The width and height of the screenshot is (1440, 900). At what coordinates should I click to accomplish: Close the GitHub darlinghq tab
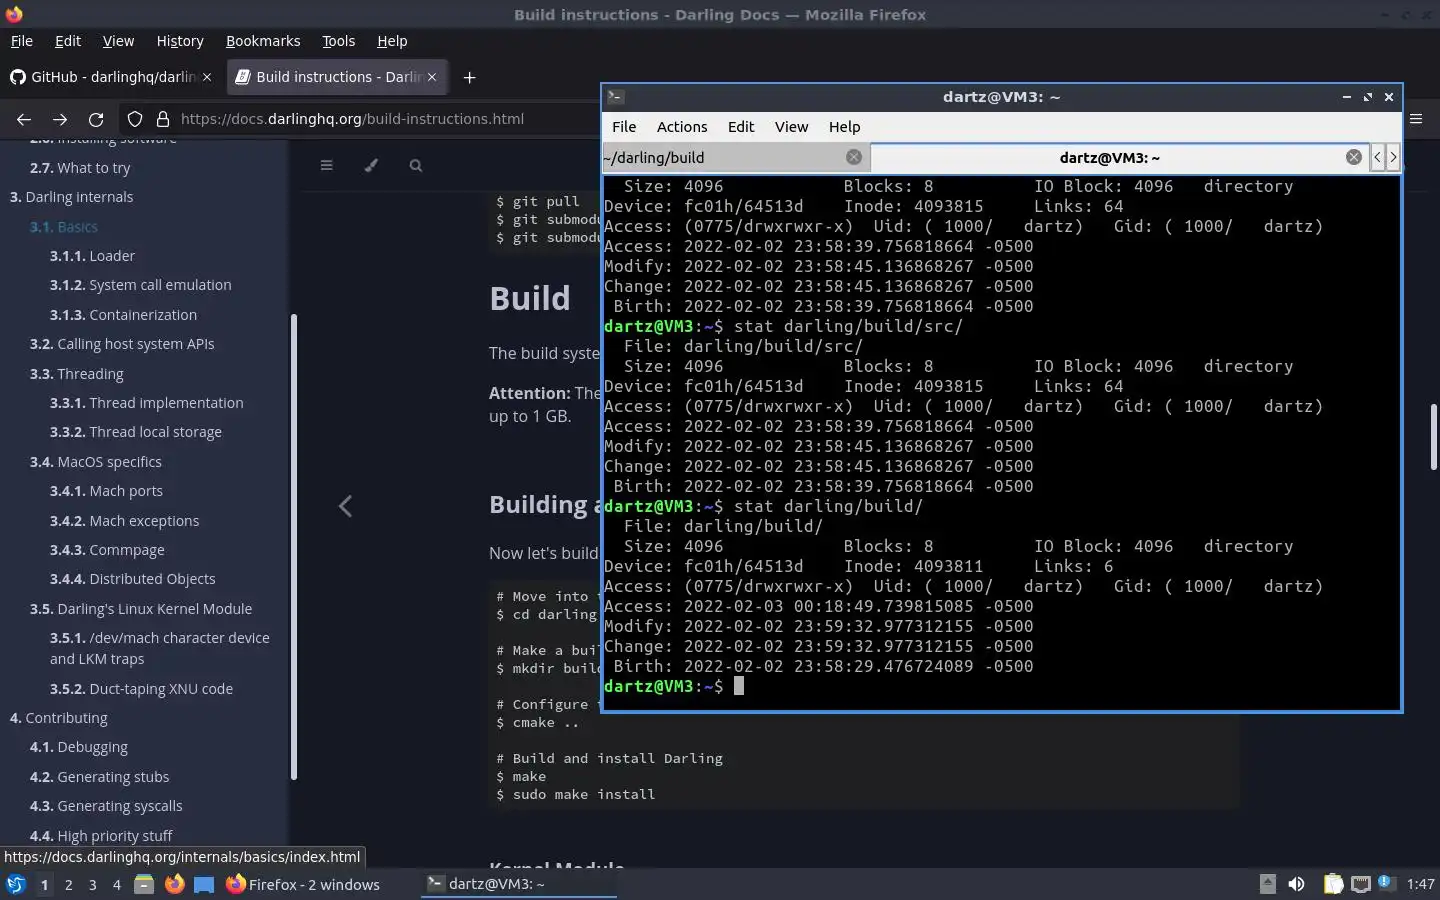(207, 77)
